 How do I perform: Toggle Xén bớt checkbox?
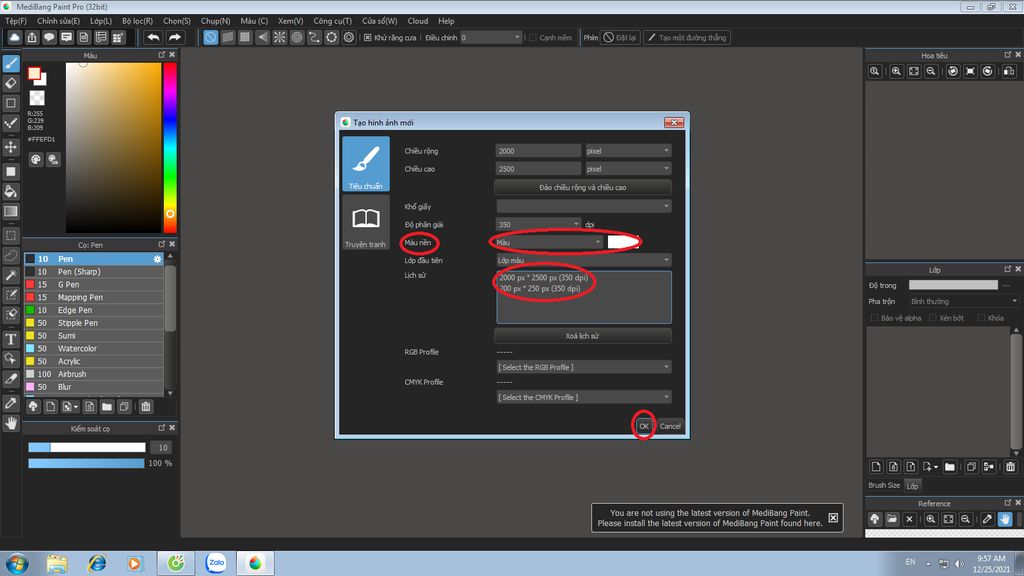click(933, 318)
